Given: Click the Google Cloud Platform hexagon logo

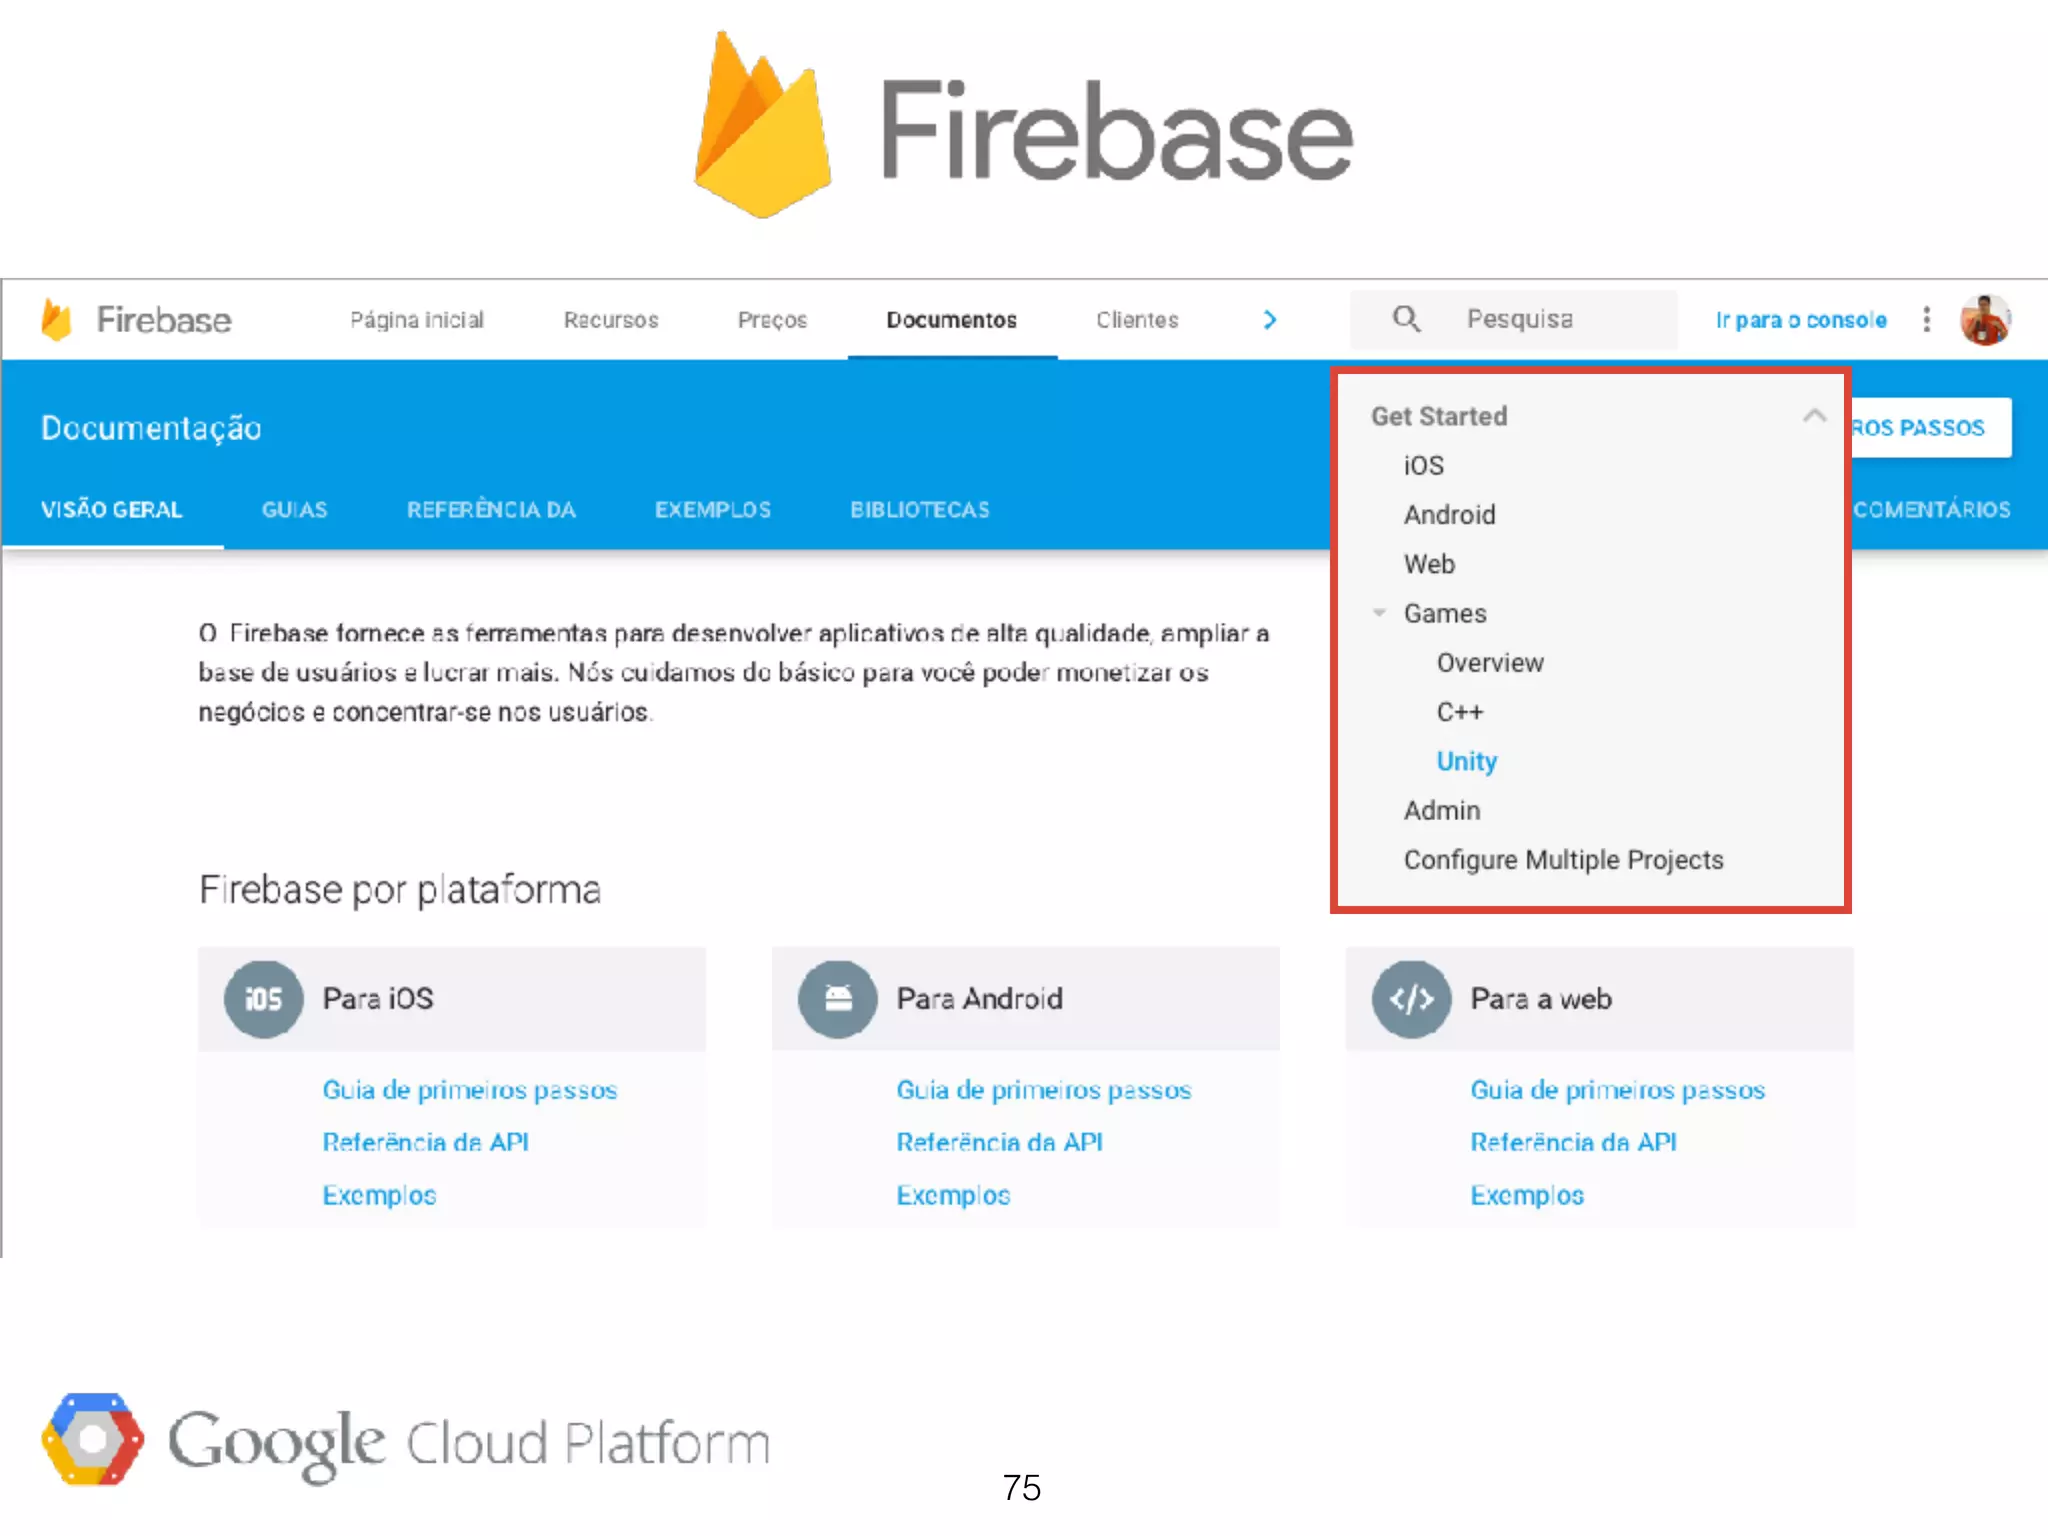Looking at the screenshot, I should click(x=92, y=1439).
